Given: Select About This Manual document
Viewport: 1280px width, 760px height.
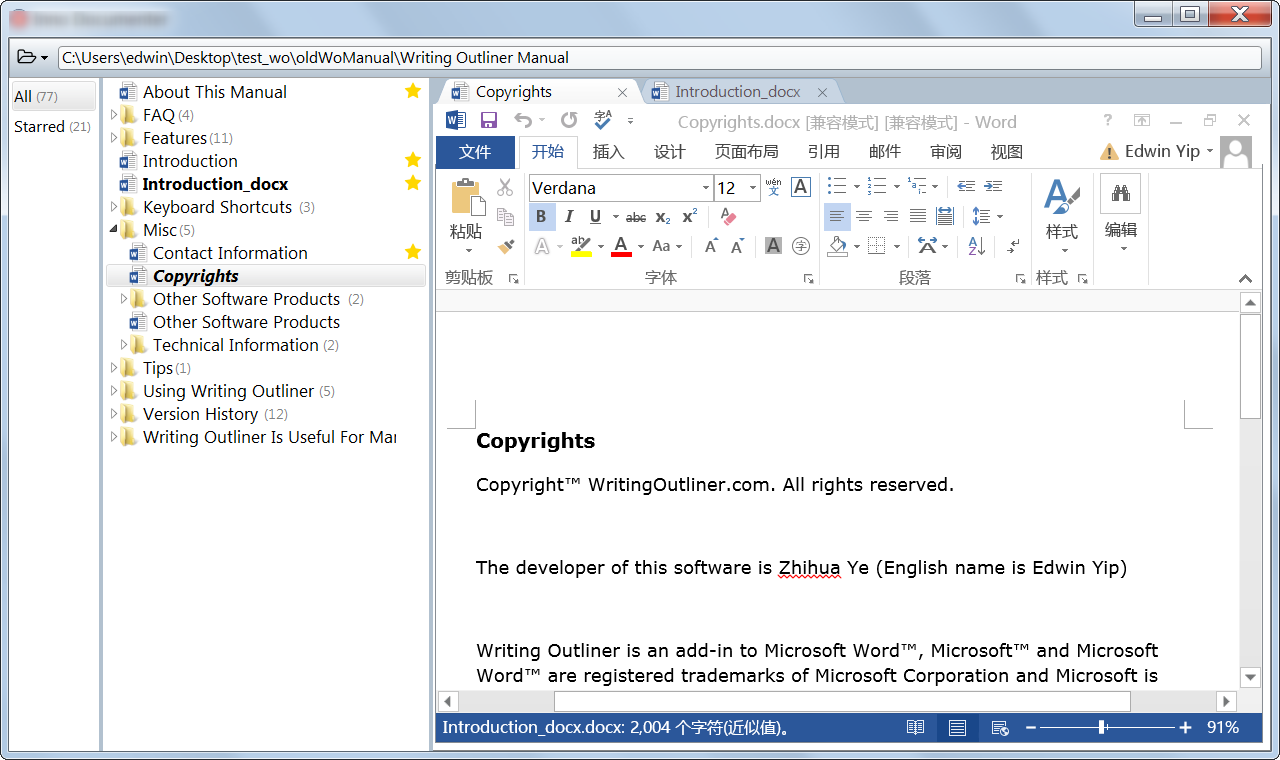Looking at the screenshot, I should 214,92.
